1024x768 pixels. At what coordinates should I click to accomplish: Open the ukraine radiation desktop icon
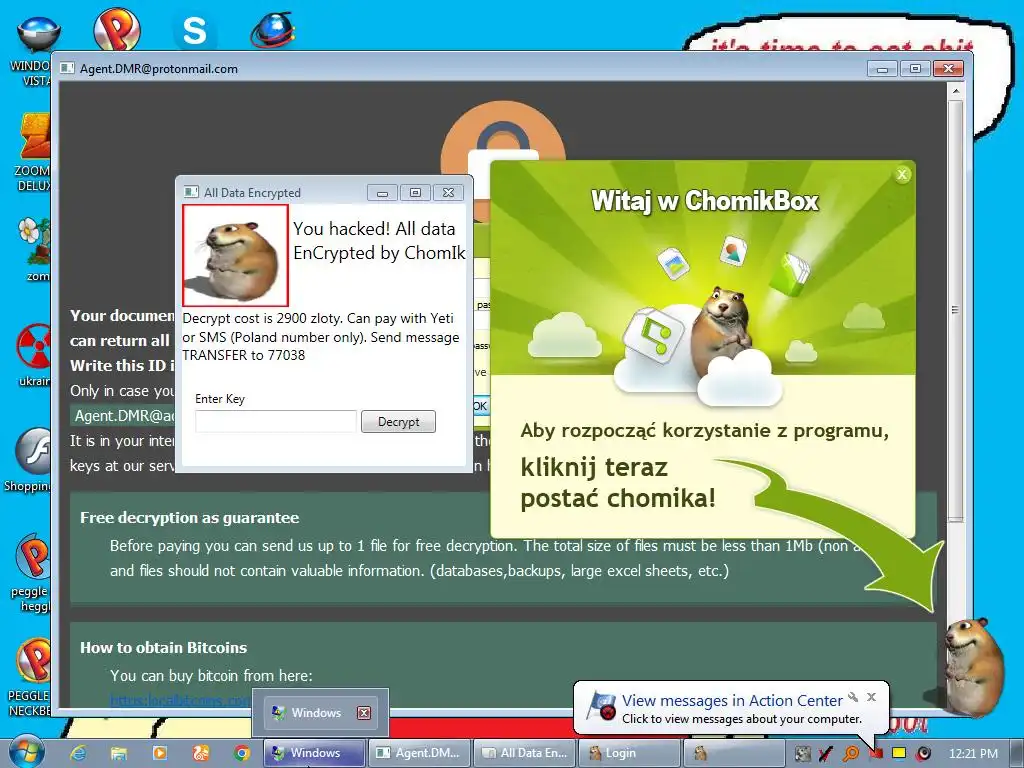tap(34, 355)
